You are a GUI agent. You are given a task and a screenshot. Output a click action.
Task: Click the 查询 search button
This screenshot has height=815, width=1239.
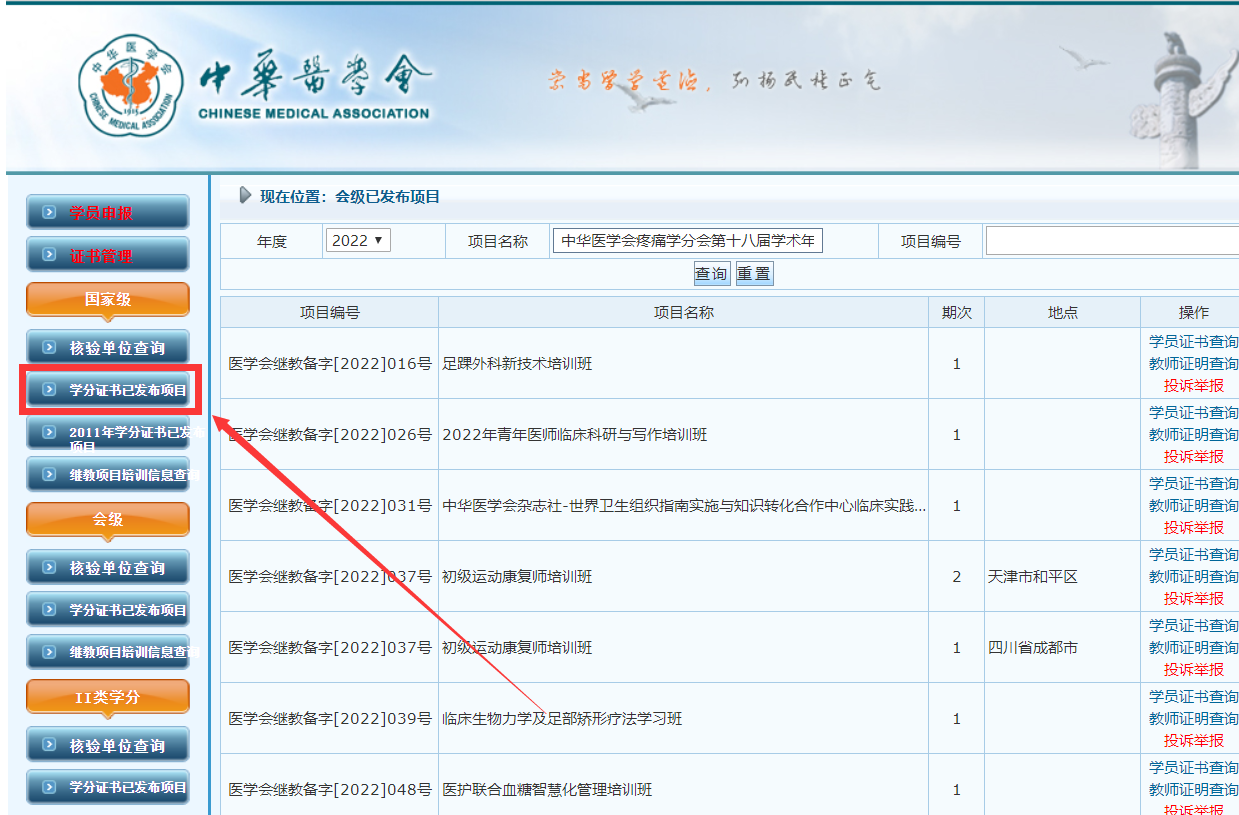pyautogui.click(x=712, y=274)
